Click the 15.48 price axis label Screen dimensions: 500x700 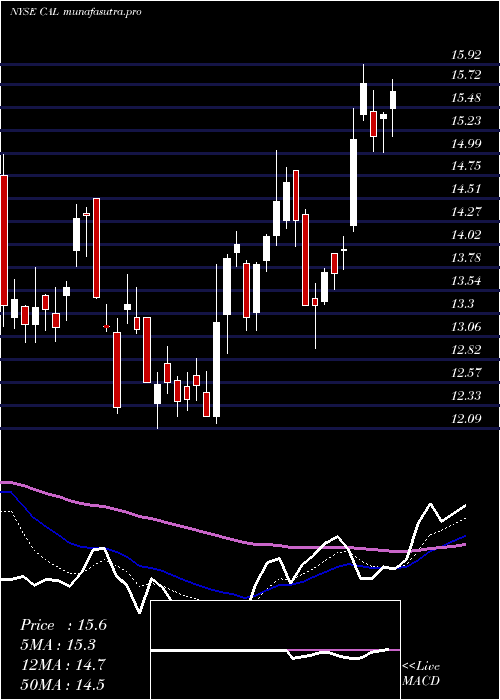(x=466, y=98)
